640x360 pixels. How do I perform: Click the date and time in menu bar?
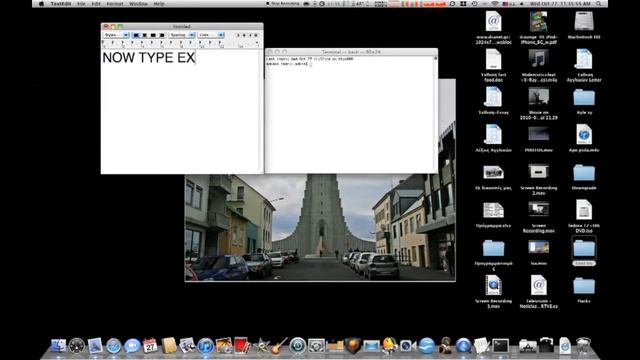[560, 4]
